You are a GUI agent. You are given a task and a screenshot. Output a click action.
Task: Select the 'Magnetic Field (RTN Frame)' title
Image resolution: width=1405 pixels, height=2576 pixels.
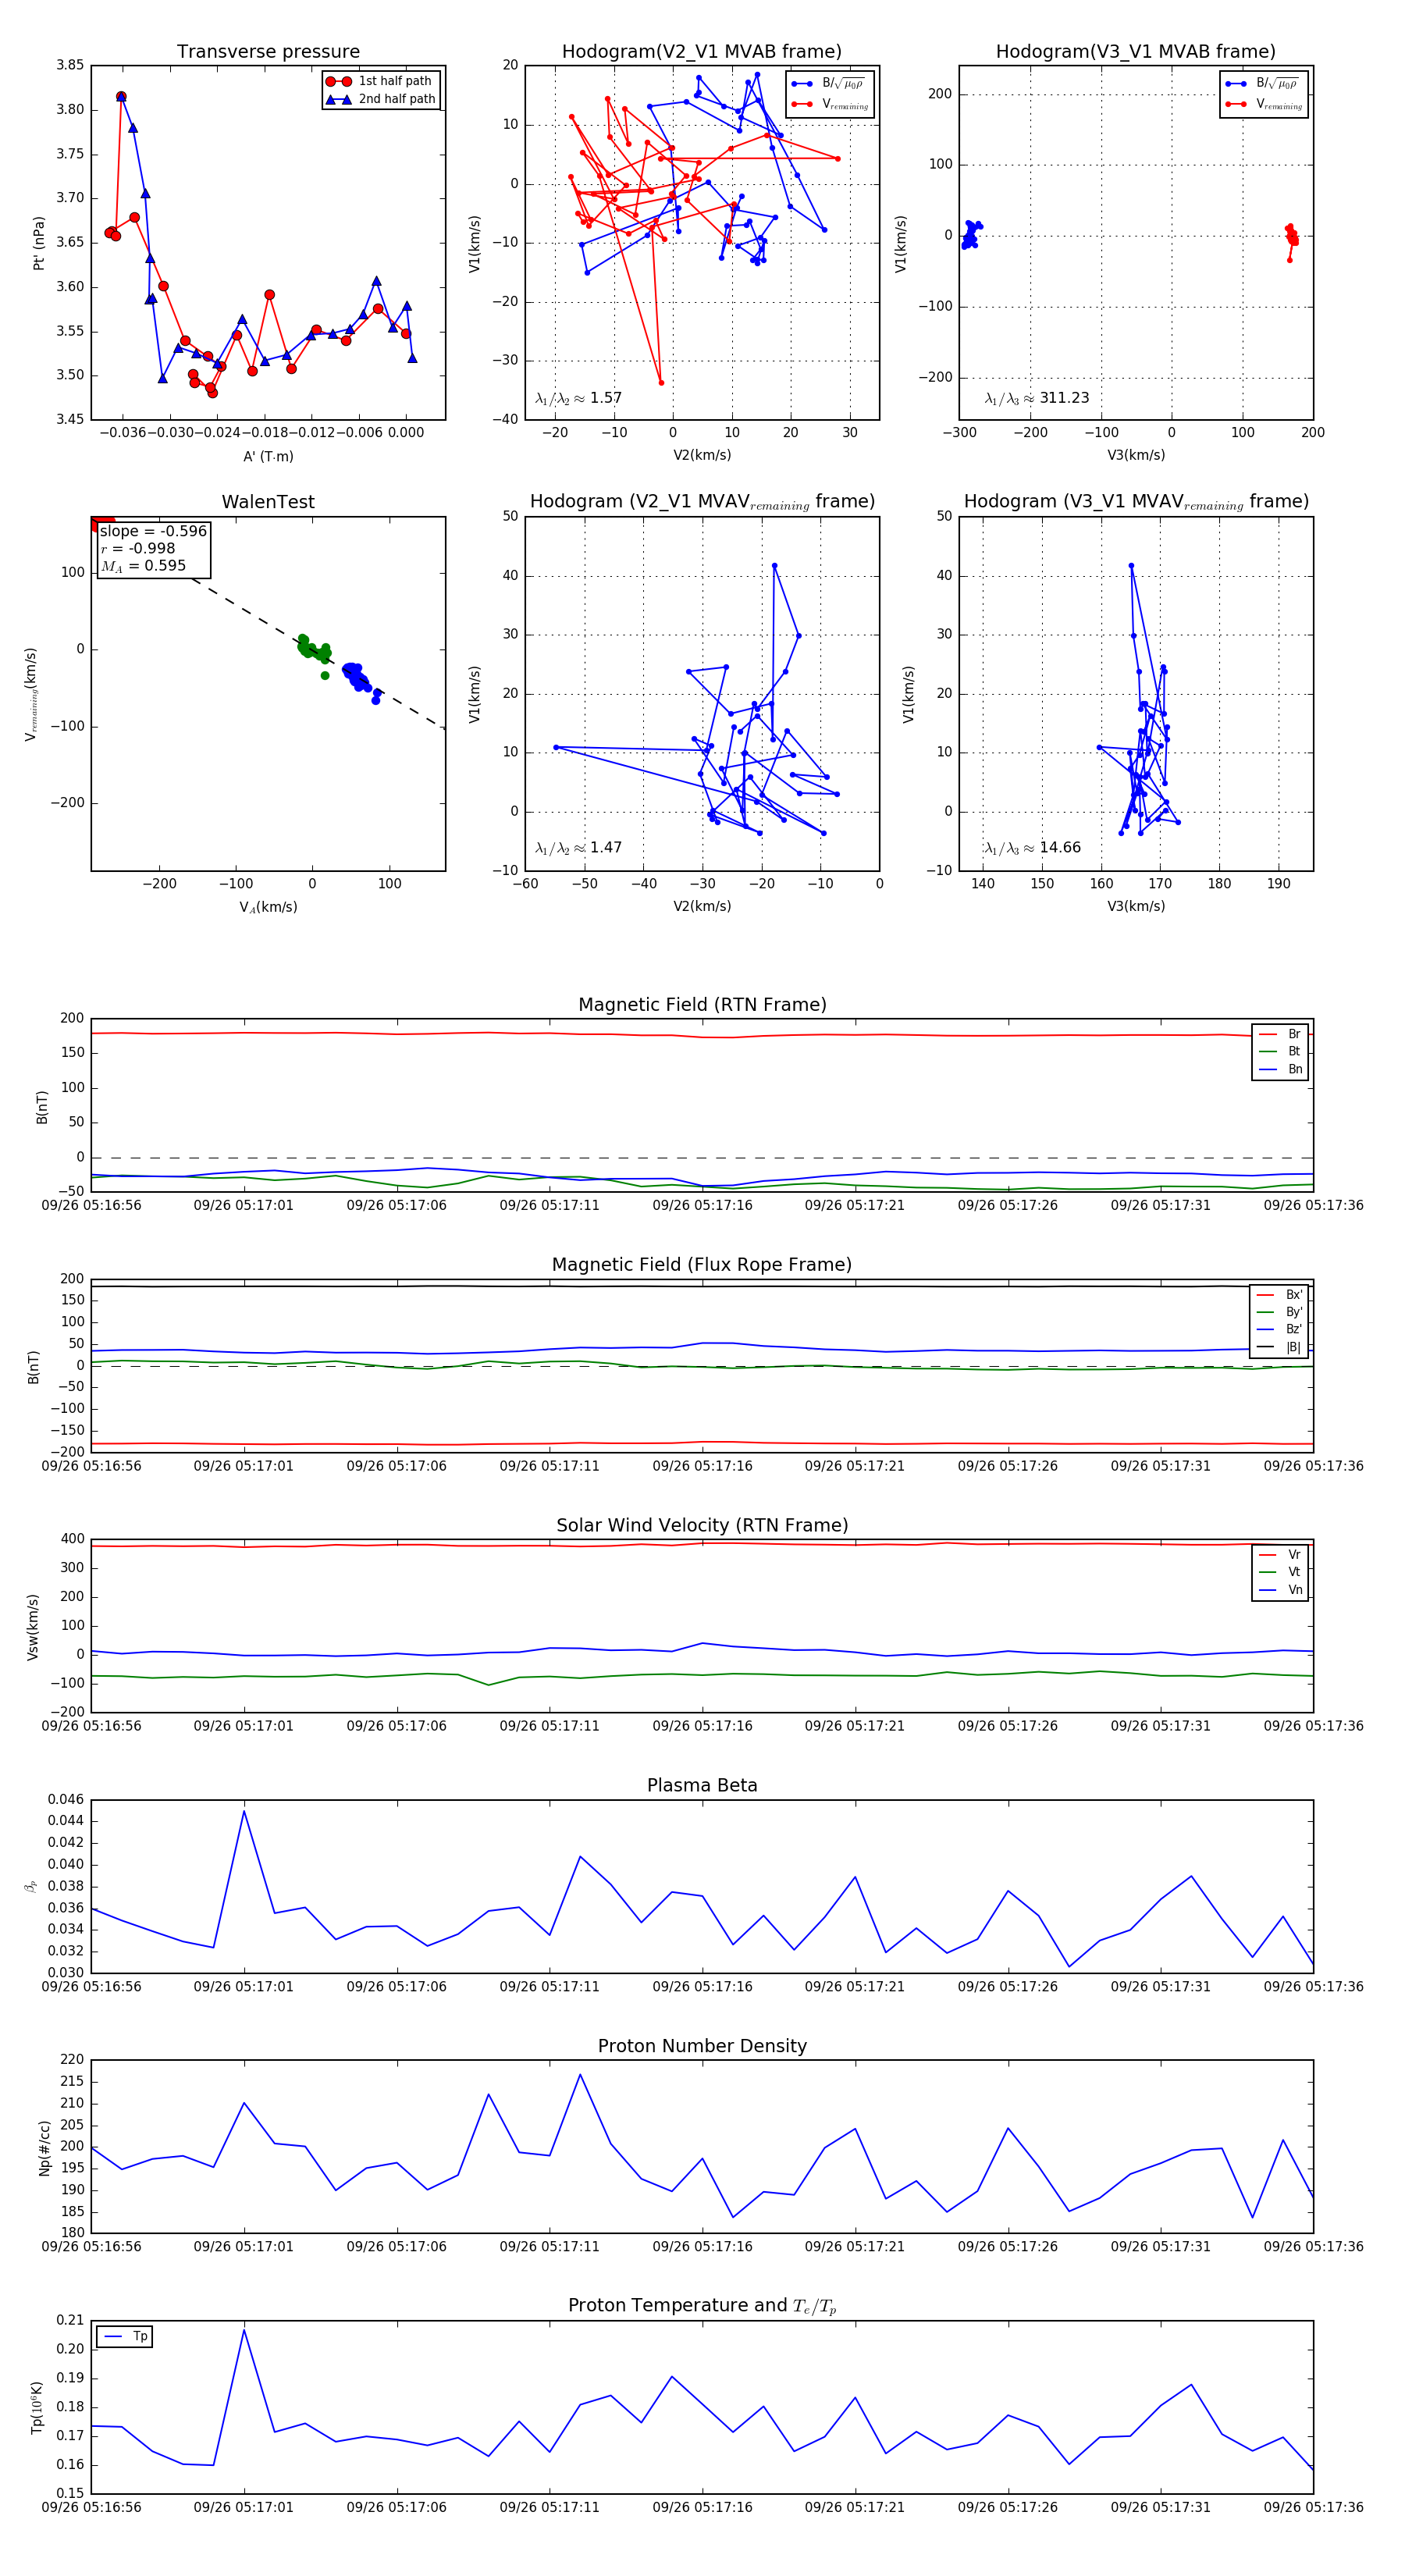tap(702, 1005)
